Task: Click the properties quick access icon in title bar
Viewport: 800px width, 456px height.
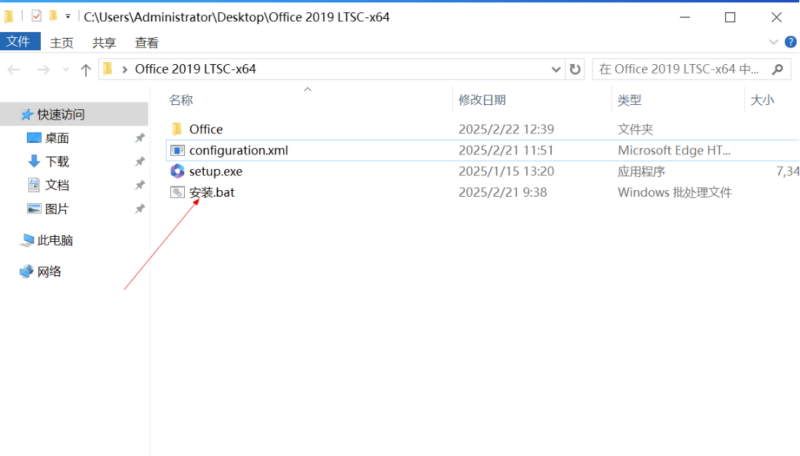Action: tap(36, 16)
